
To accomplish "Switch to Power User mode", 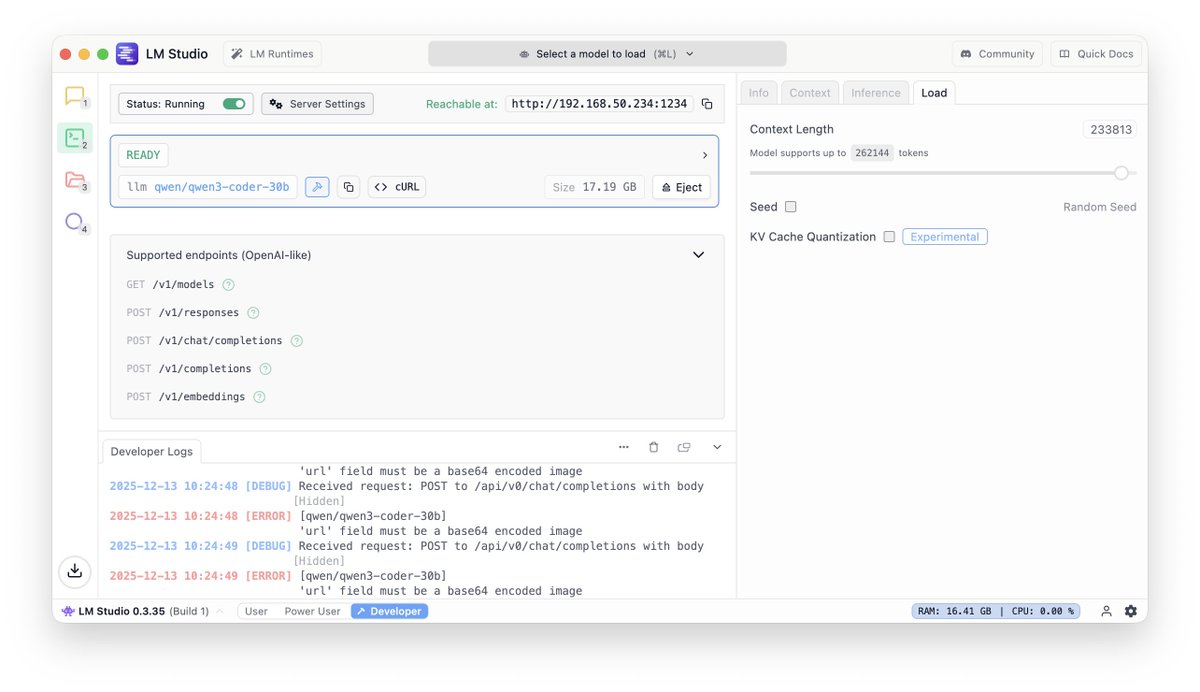I will pyautogui.click(x=312, y=611).
